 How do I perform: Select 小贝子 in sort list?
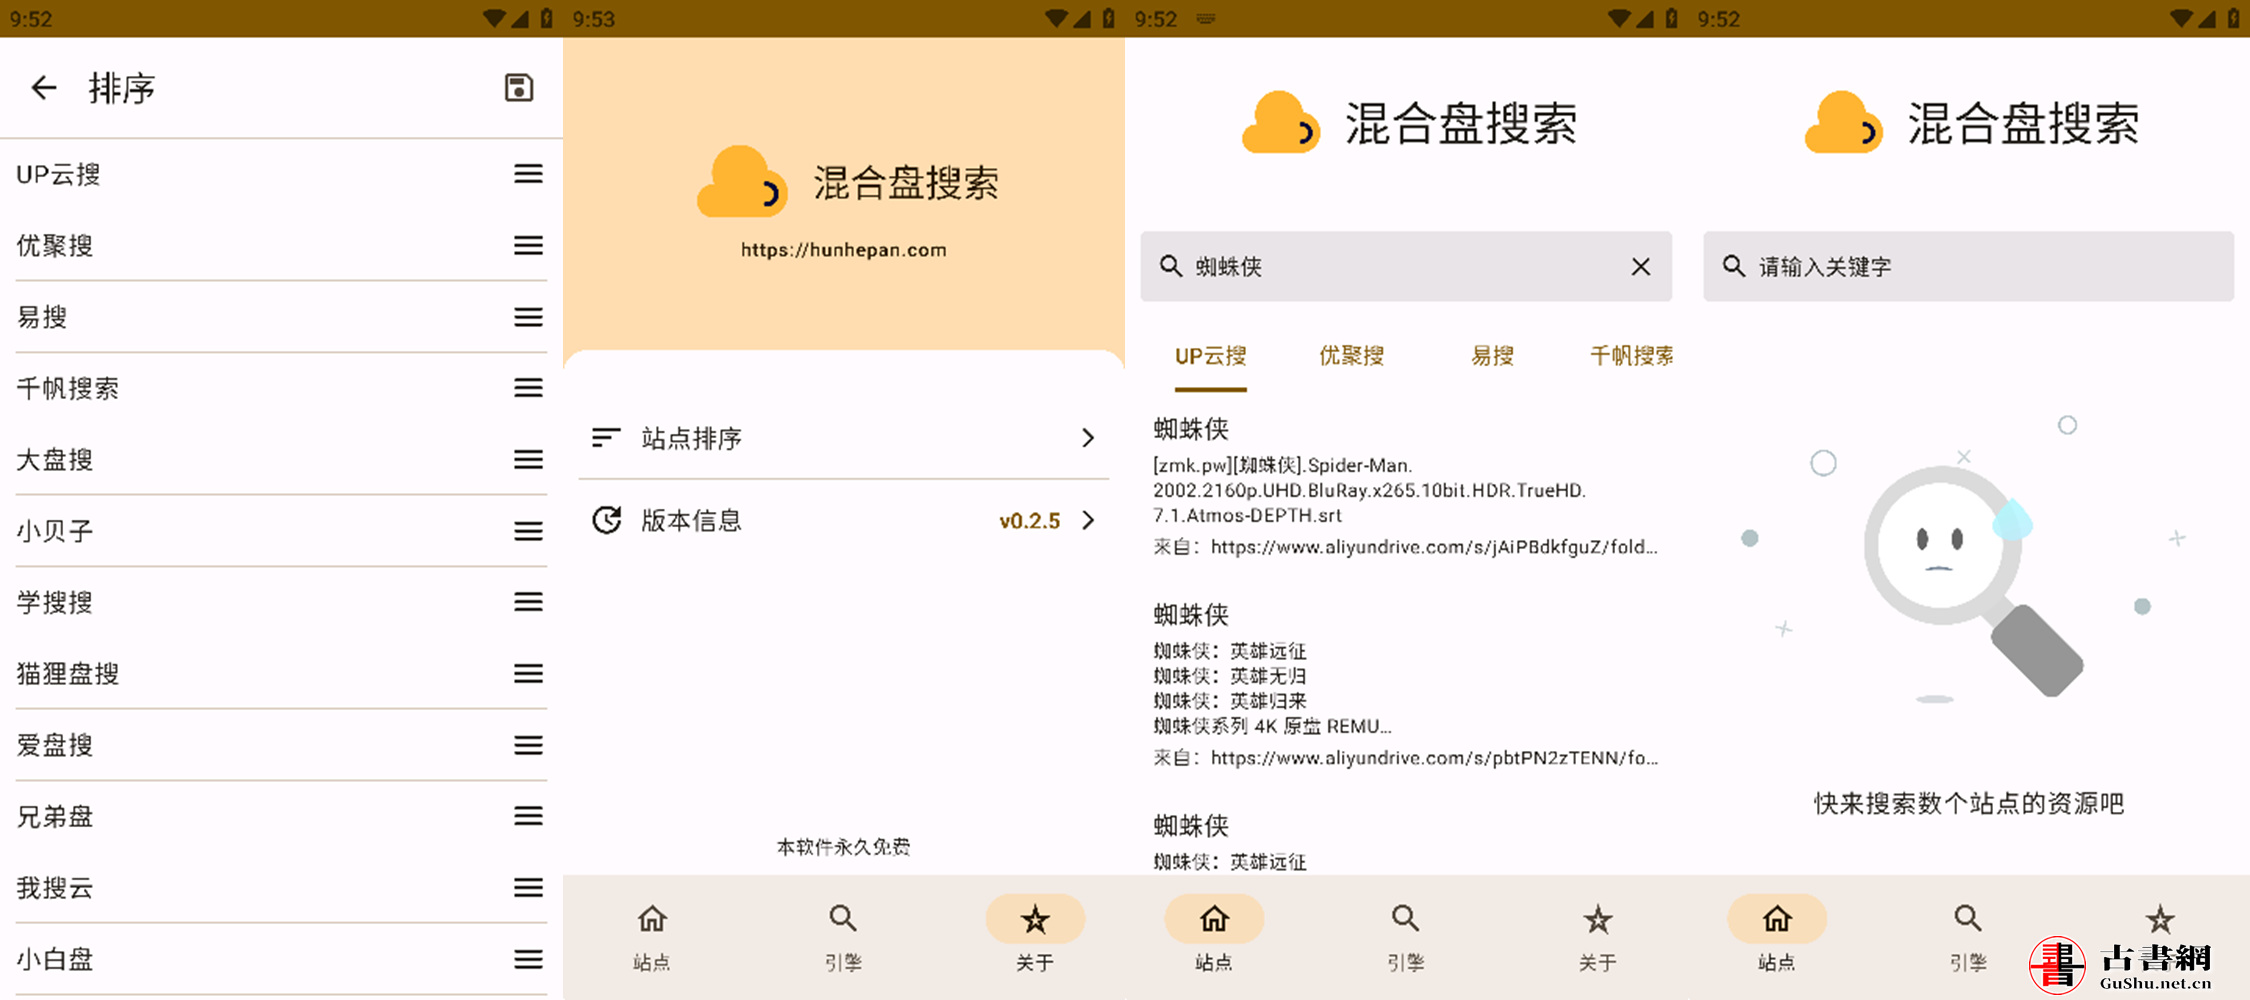pyautogui.click(x=55, y=531)
